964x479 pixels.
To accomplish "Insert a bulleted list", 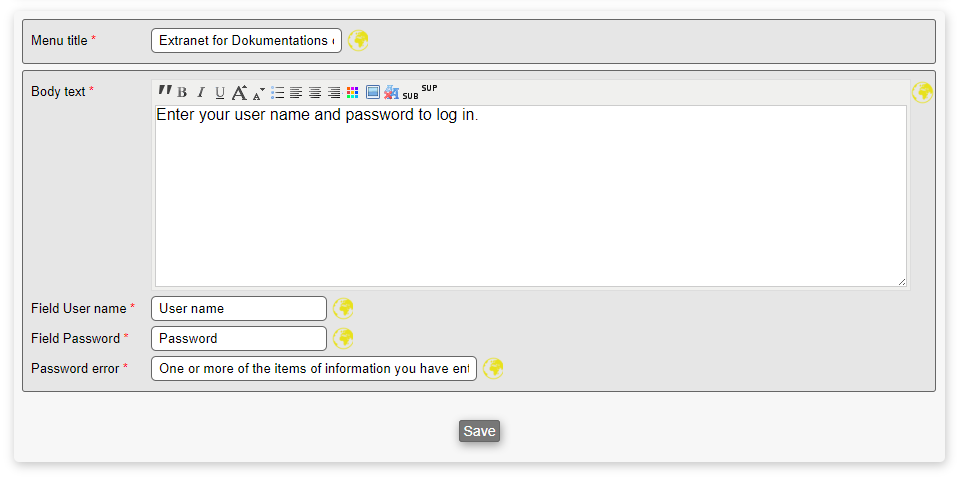I will click(278, 93).
